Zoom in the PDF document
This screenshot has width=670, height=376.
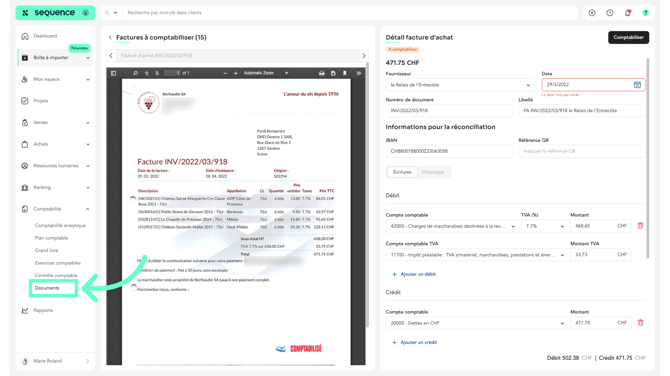pos(235,73)
